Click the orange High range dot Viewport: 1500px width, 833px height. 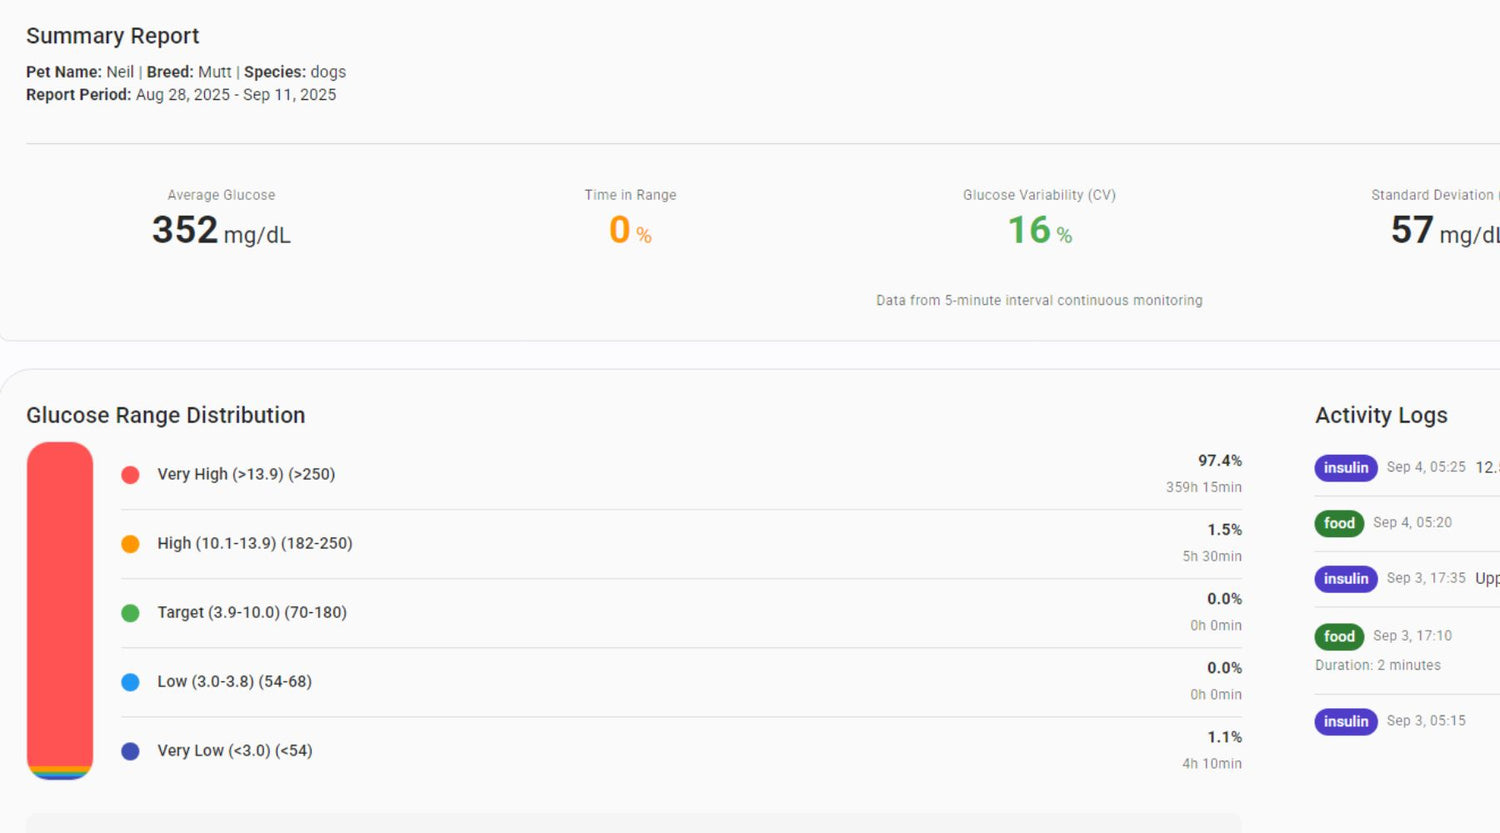[130, 544]
